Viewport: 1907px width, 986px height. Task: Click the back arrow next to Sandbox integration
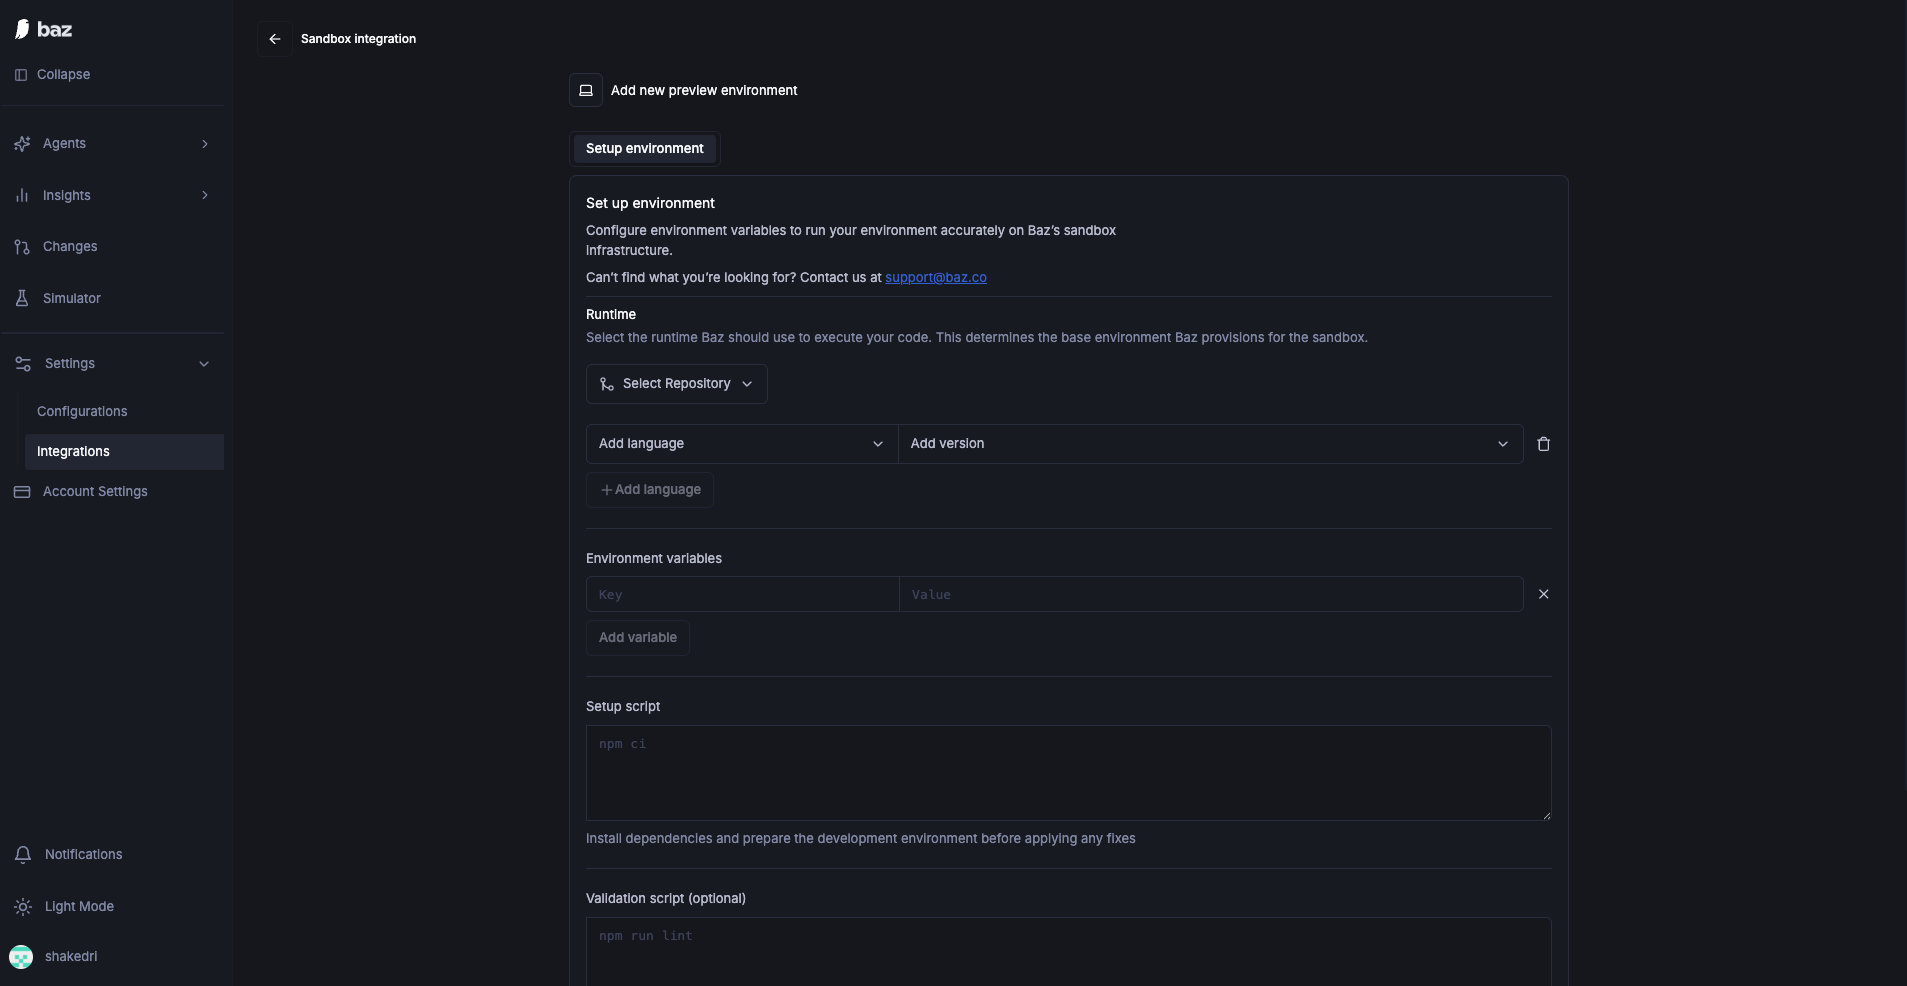(x=275, y=39)
